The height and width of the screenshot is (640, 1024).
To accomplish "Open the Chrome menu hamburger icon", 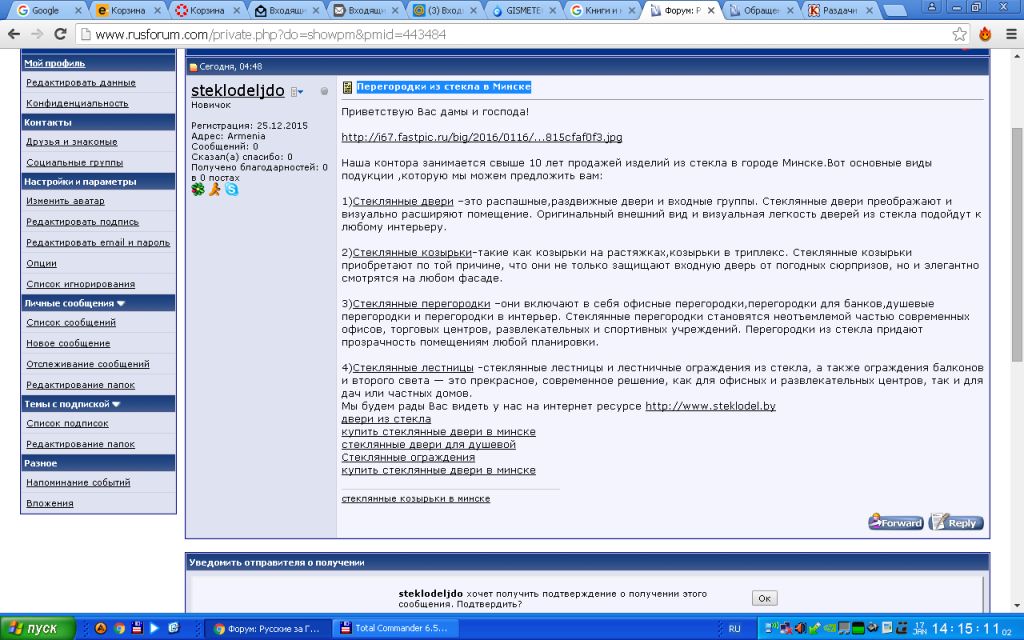I will tap(1008, 34).
